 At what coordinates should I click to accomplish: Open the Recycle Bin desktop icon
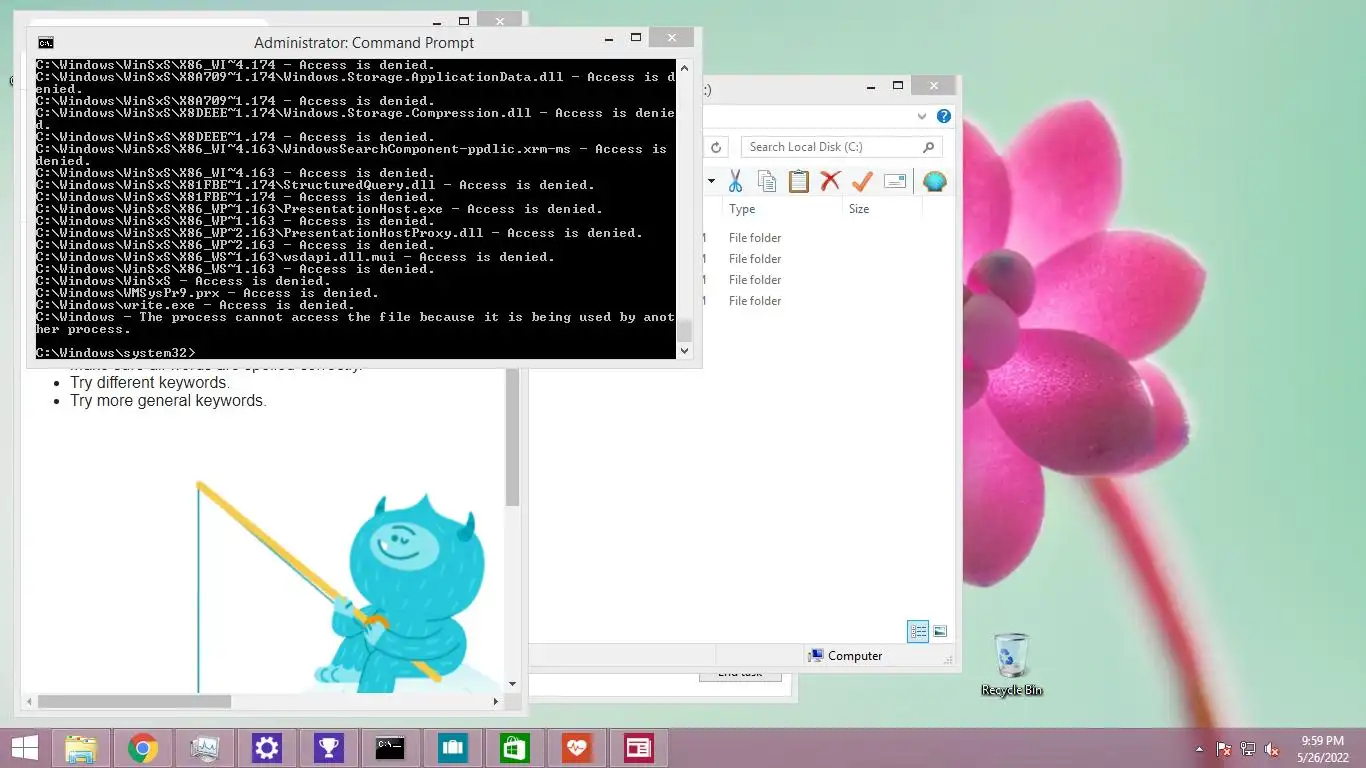pos(1012,664)
